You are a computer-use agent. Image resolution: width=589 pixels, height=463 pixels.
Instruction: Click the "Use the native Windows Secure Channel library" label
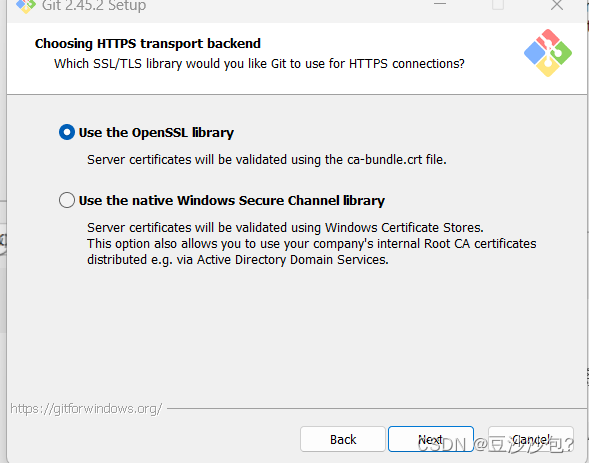point(232,201)
